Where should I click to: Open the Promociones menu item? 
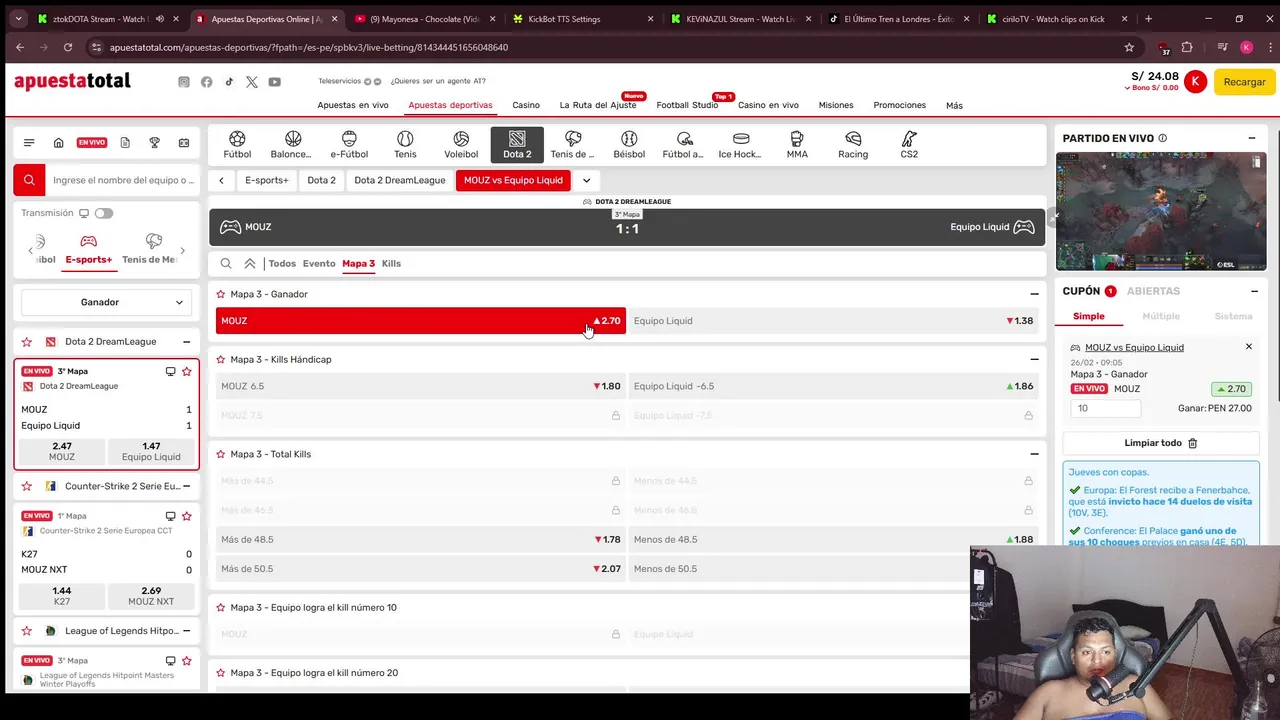(x=900, y=105)
